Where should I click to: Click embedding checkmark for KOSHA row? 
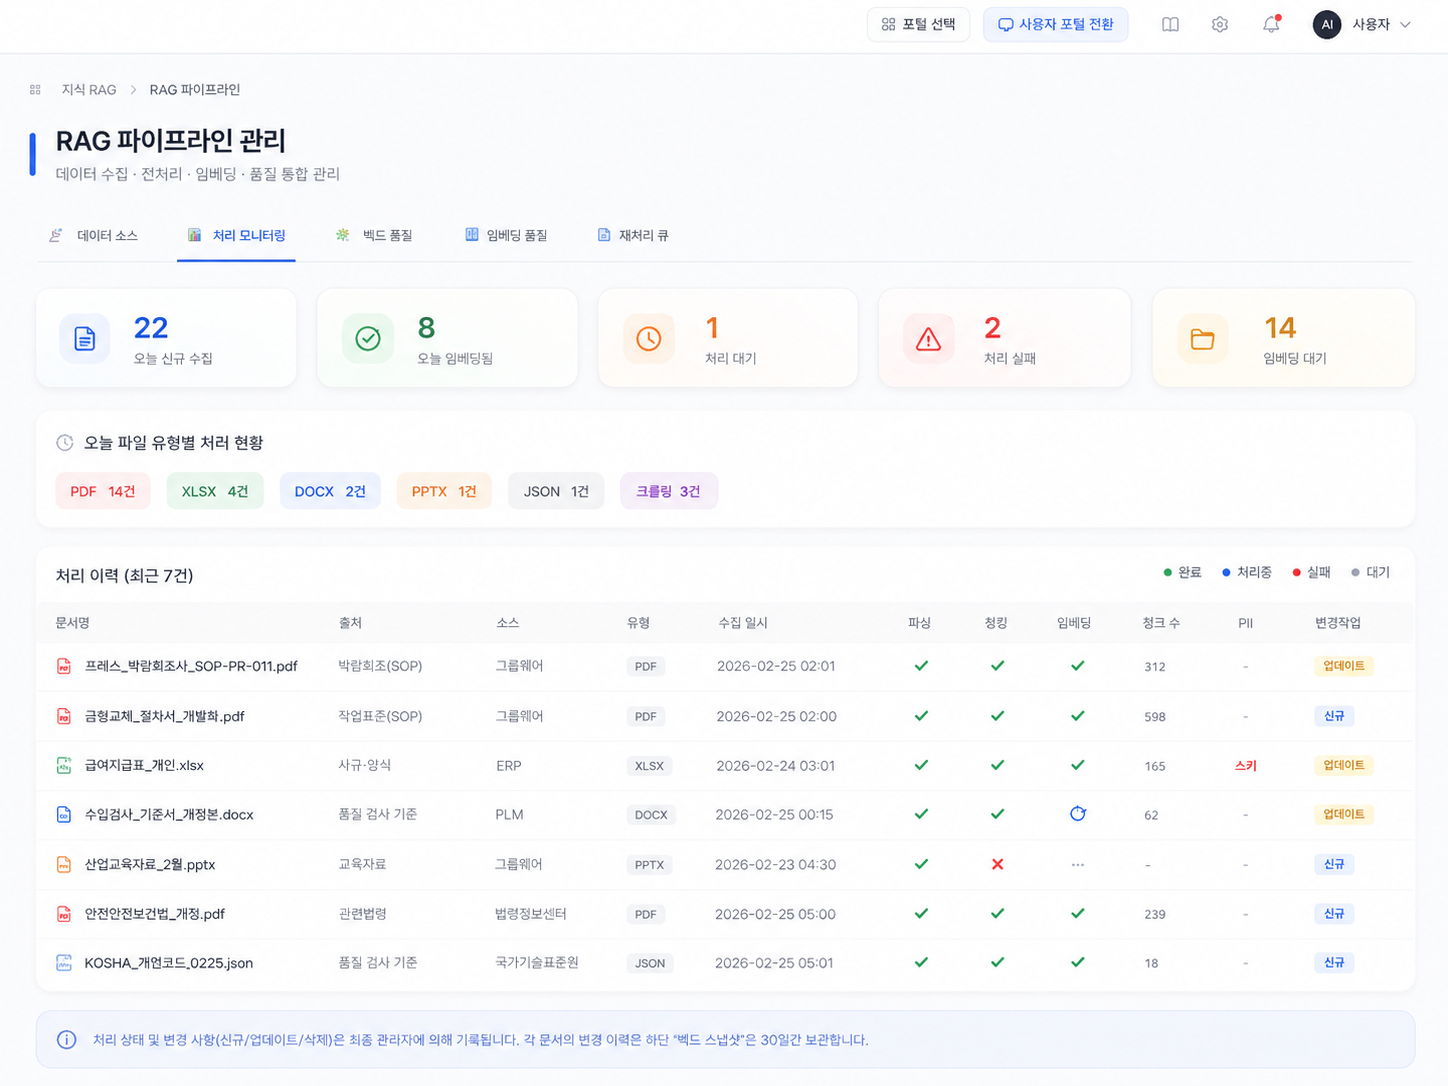click(x=1078, y=963)
